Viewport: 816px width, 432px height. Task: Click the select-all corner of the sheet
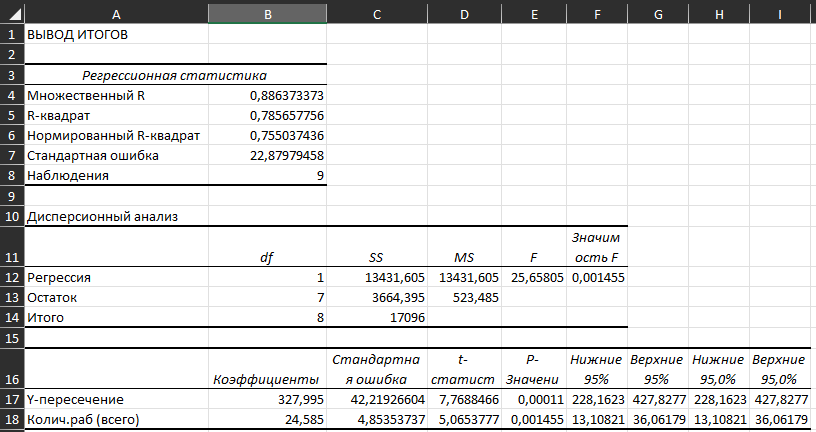pos(11,12)
